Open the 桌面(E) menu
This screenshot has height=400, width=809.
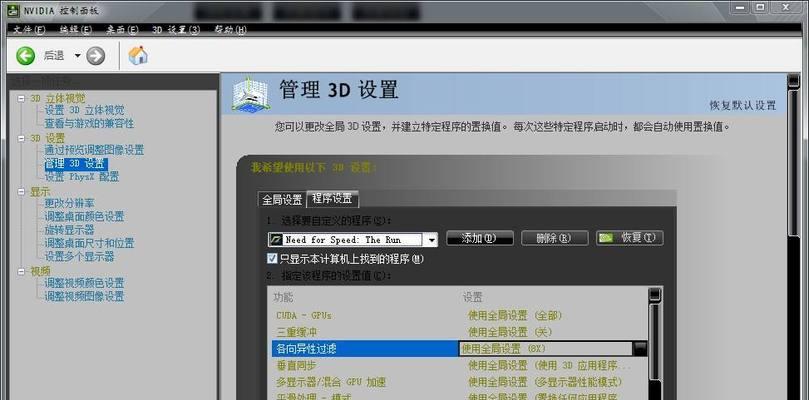[x=122, y=30]
